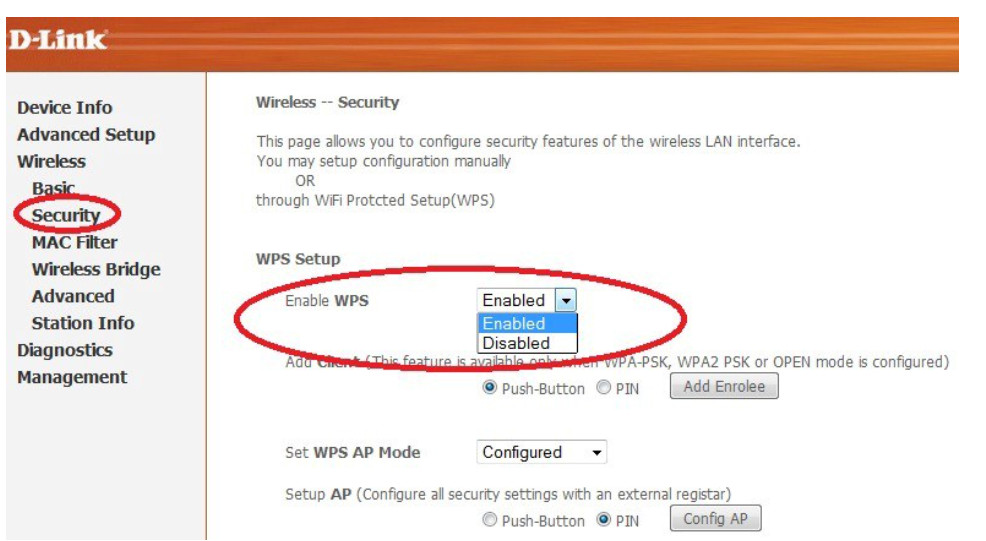Open Wireless Bridge settings
The height and width of the screenshot is (541, 986).
(x=96, y=270)
